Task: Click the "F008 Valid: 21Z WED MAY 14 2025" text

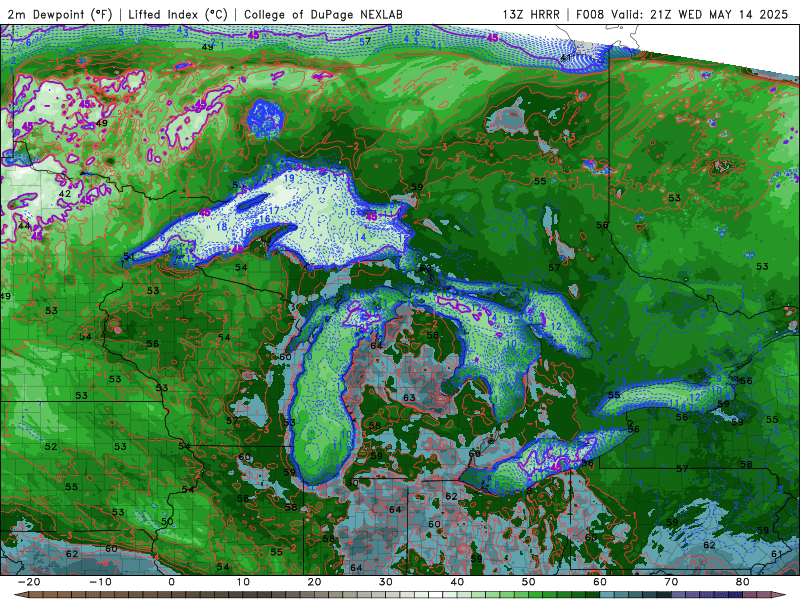Action: [x=682, y=14]
